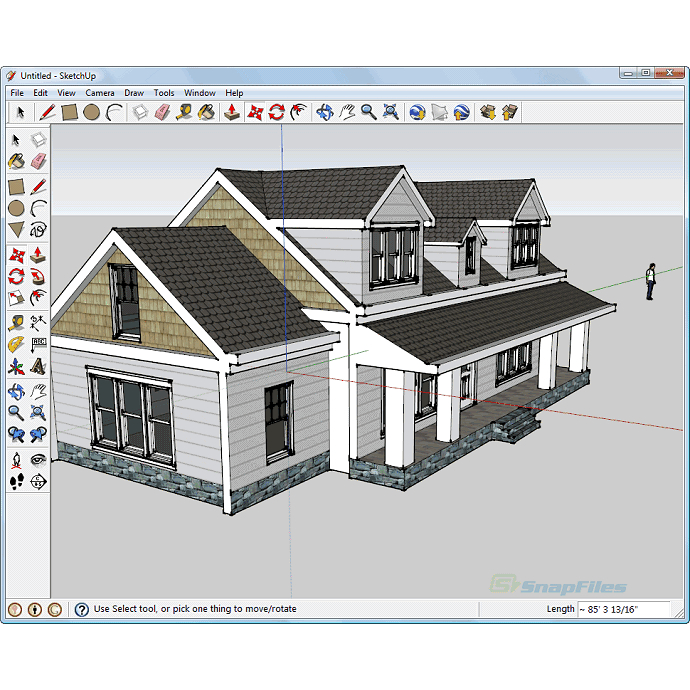Image resolution: width=690 pixels, height=690 pixels.
Task: Open the Tools menu
Action: [164, 93]
